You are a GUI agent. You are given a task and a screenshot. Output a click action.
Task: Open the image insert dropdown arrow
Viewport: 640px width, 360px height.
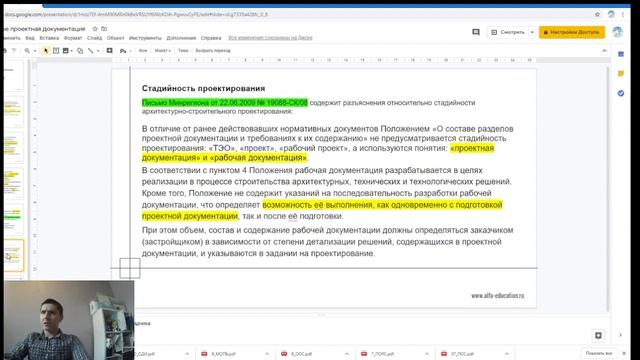tap(71, 51)
